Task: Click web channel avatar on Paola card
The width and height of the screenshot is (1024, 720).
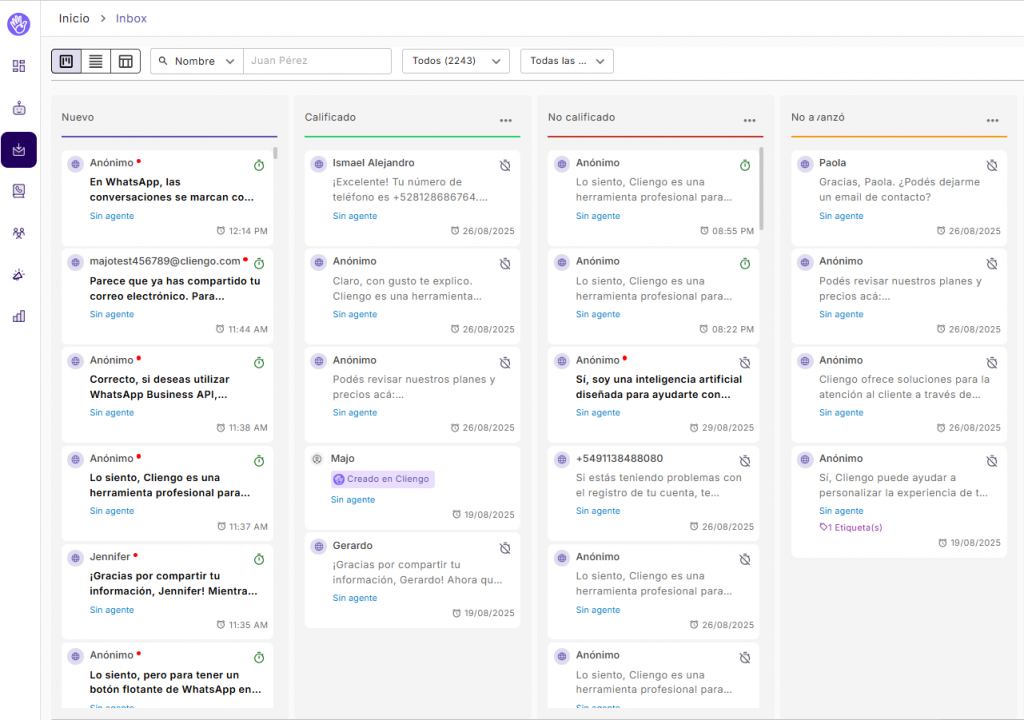Action: click(805, 164)
